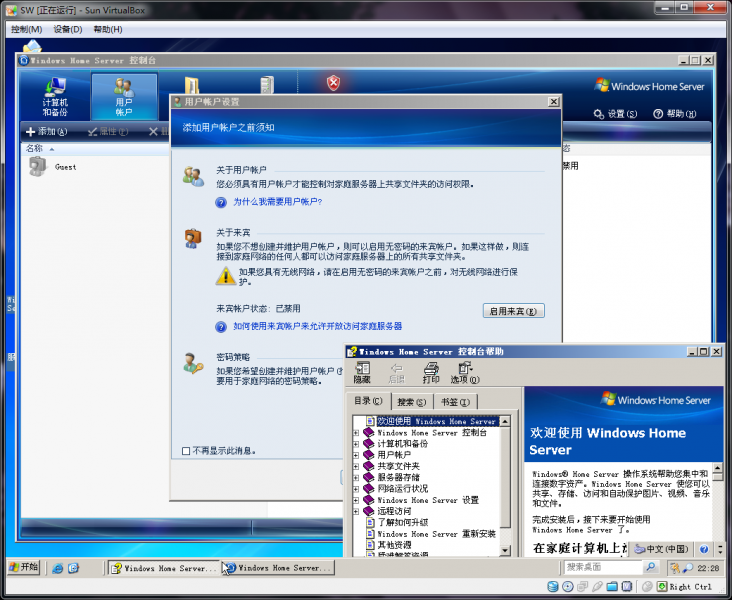Screen dimensions: 732x600
Task: Click the red network health shield icon
Action: coord(334,83)
